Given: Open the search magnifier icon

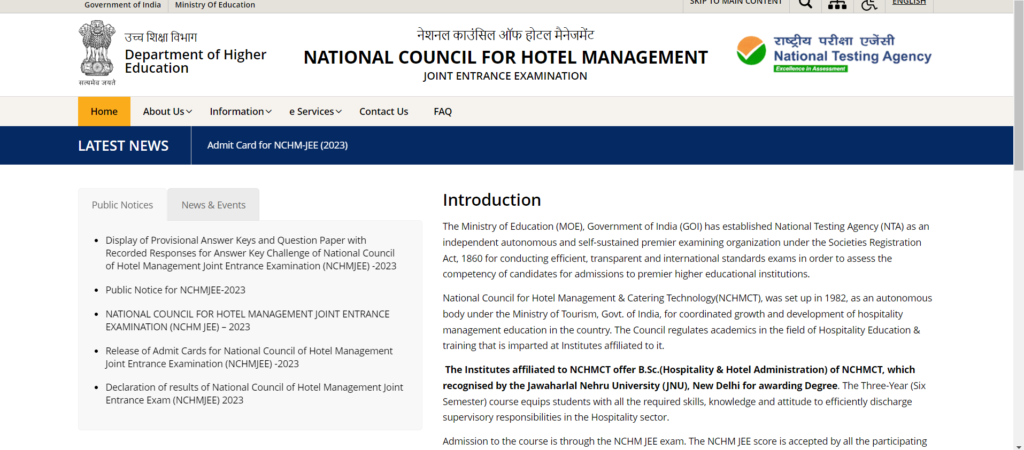Looking at the screenshot, I should [806, 3].
